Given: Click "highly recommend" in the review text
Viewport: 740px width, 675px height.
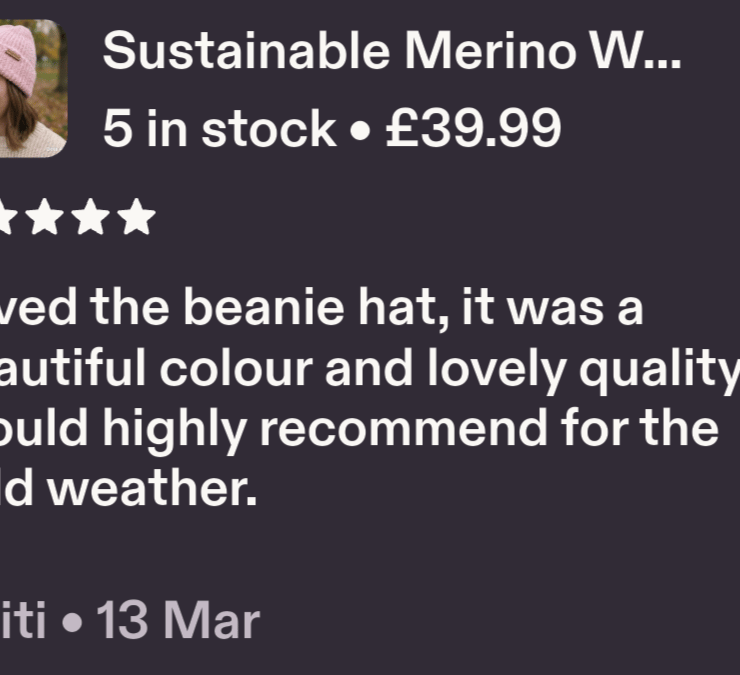Looking at the screenshot, I should [325, 430].
